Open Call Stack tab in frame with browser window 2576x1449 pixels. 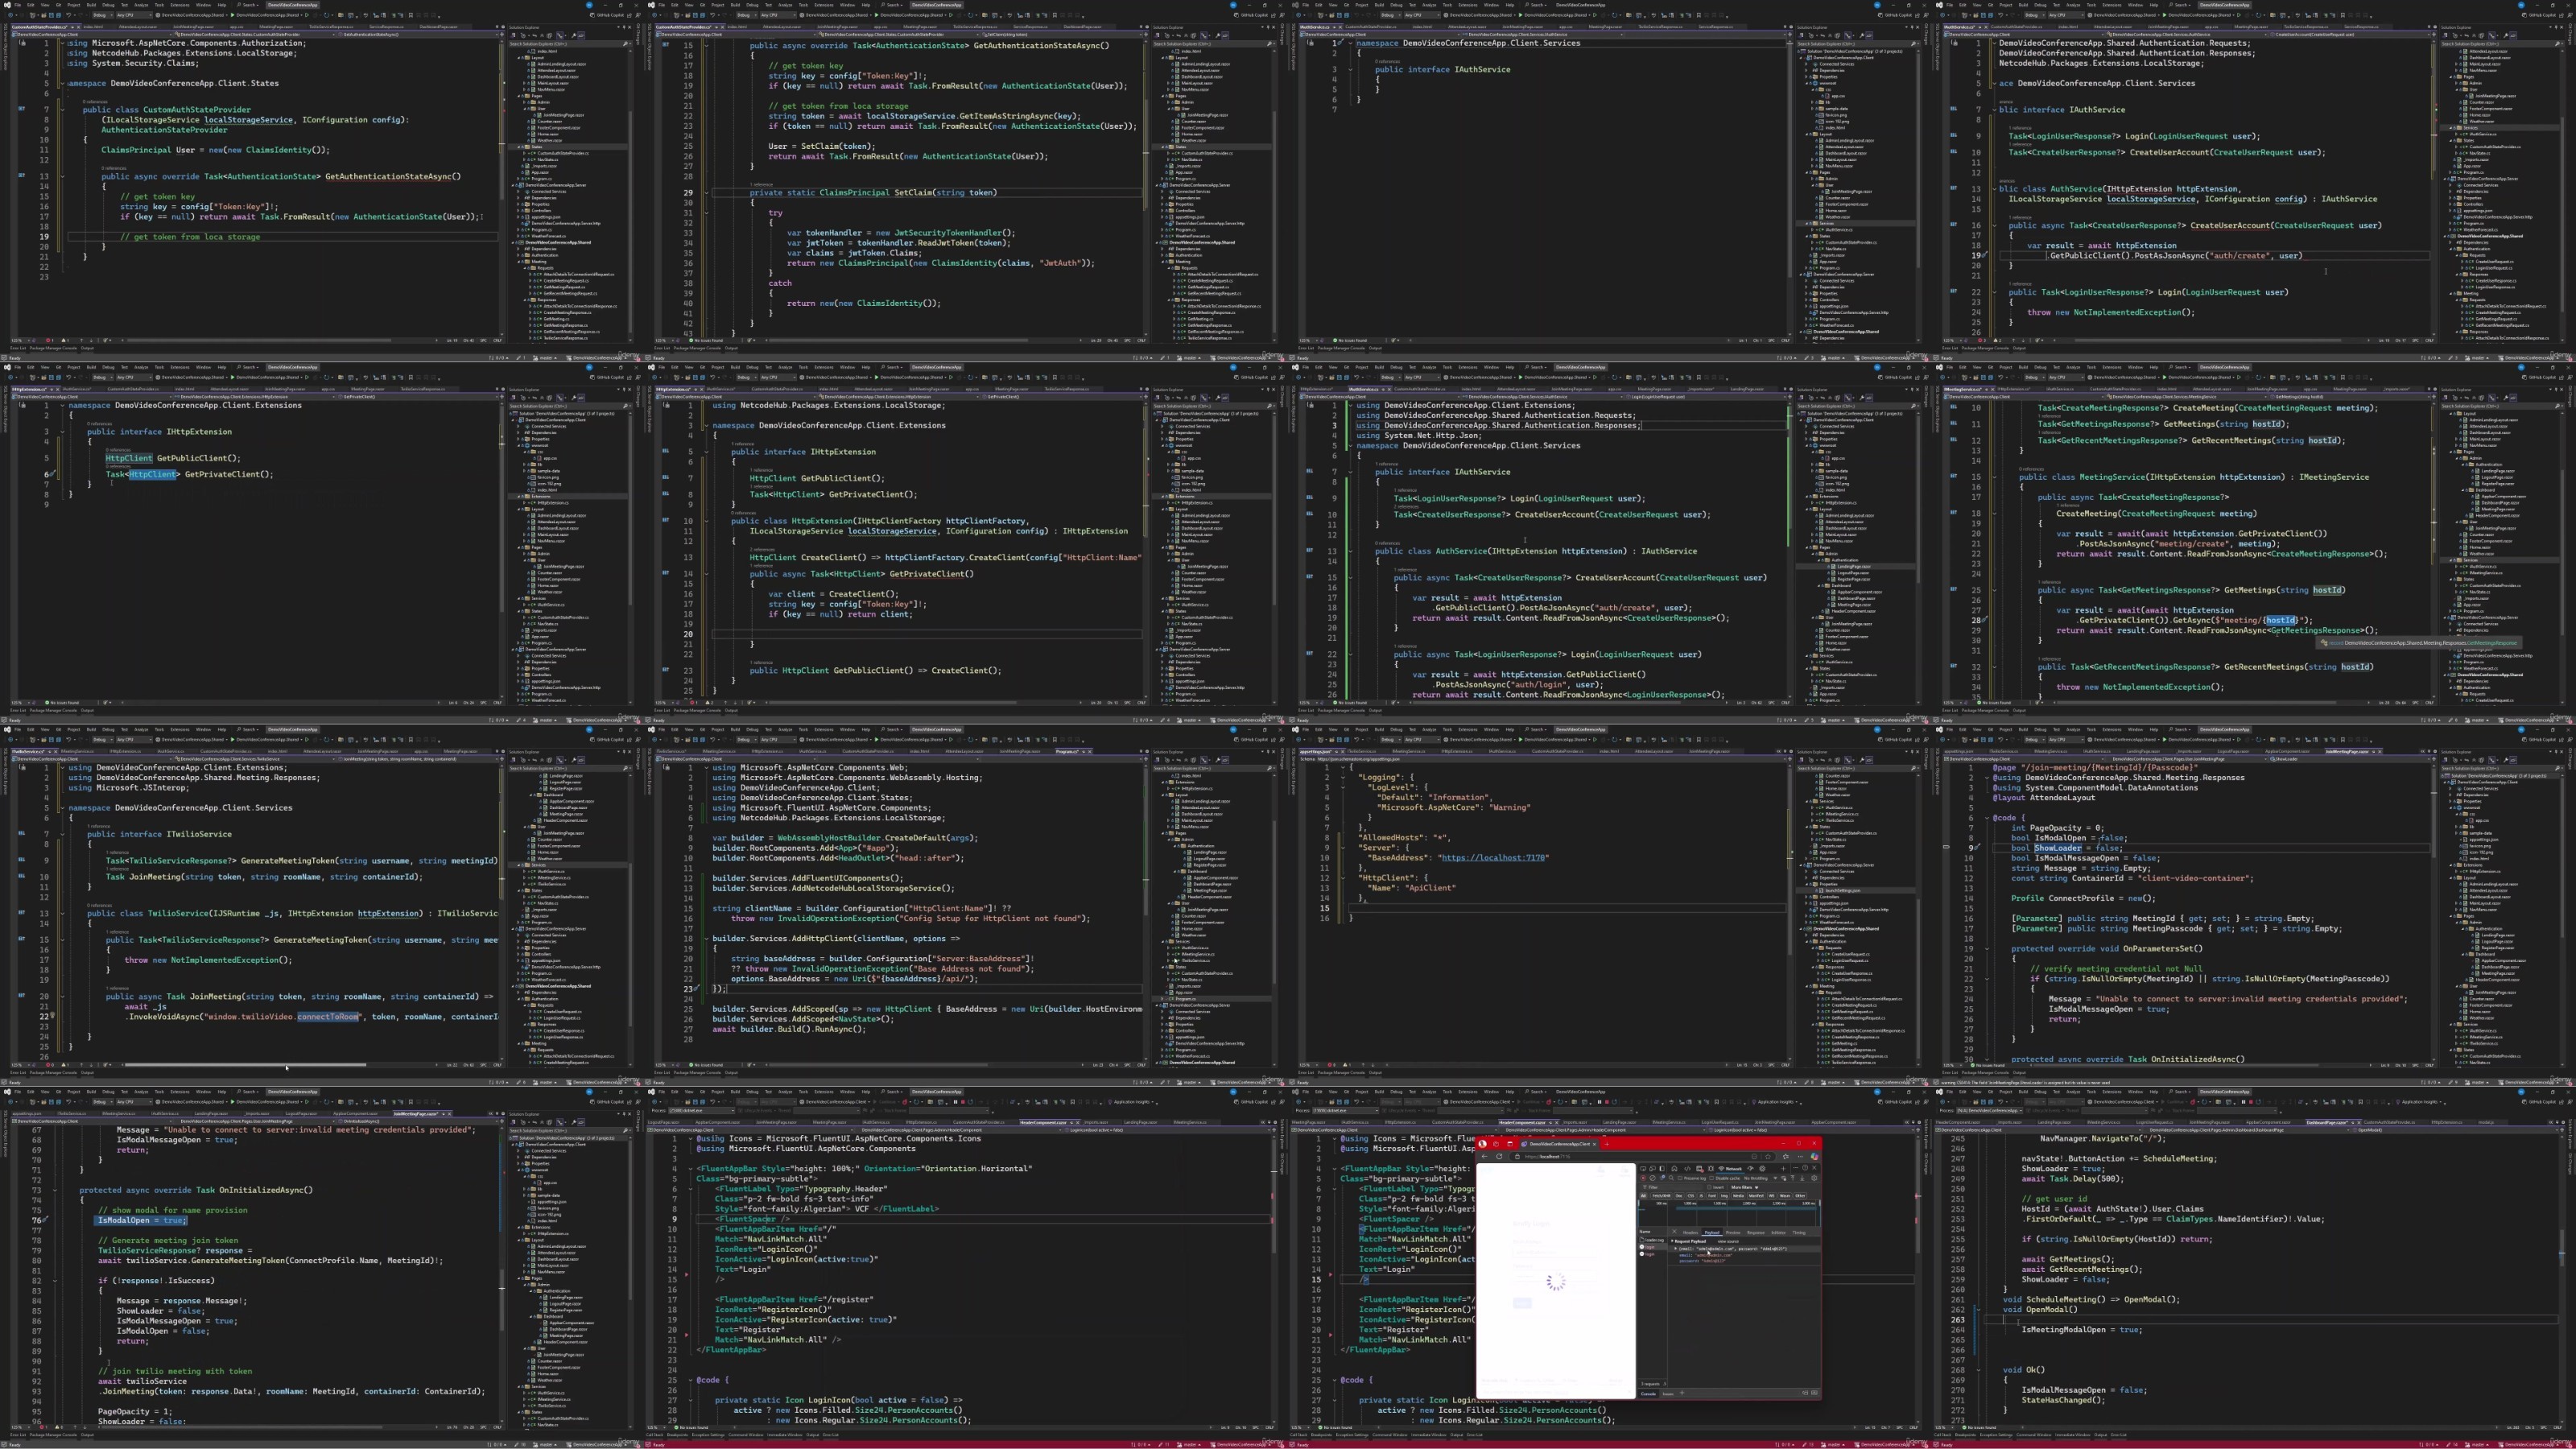pyautogui.click(x=1299, y=1435)
